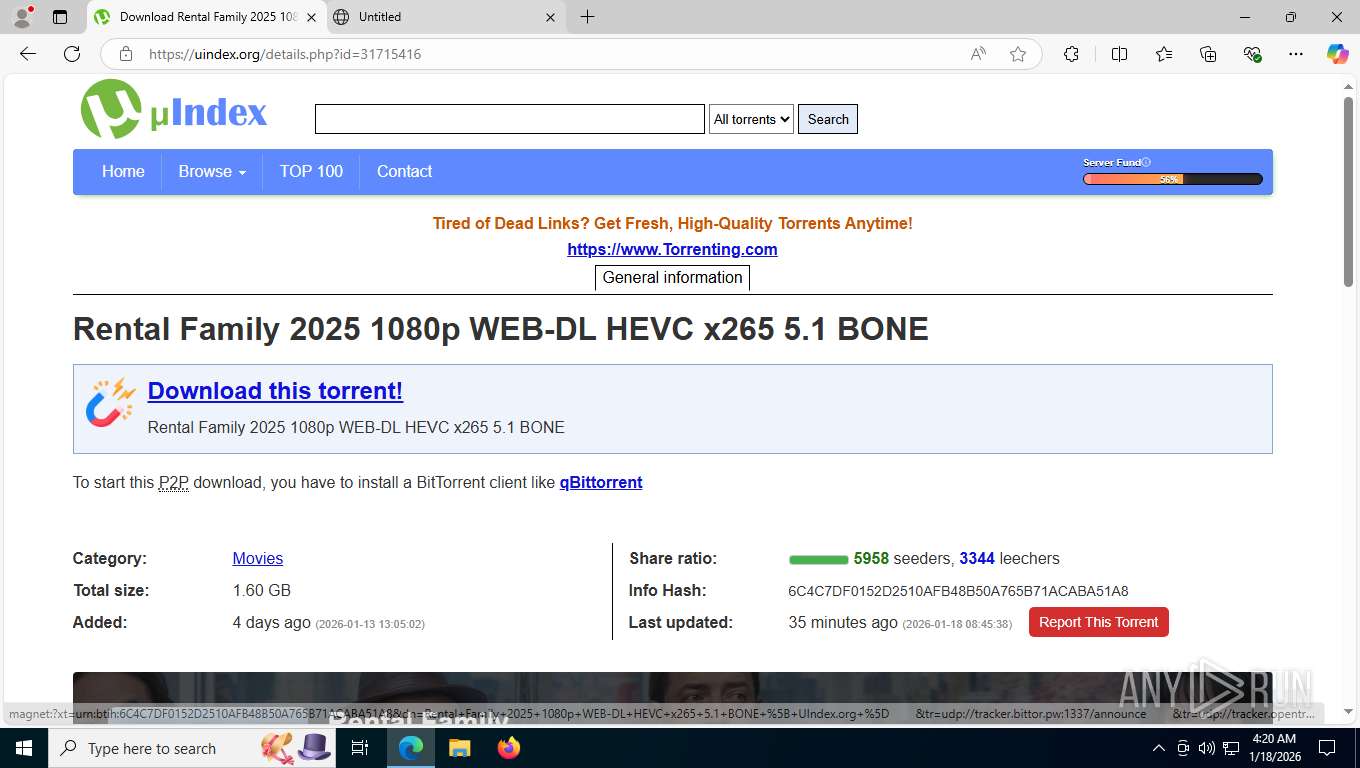This screenshot has height=768, width=1360.
Task: Open a new browser tab
Action: tap(587, 17)
